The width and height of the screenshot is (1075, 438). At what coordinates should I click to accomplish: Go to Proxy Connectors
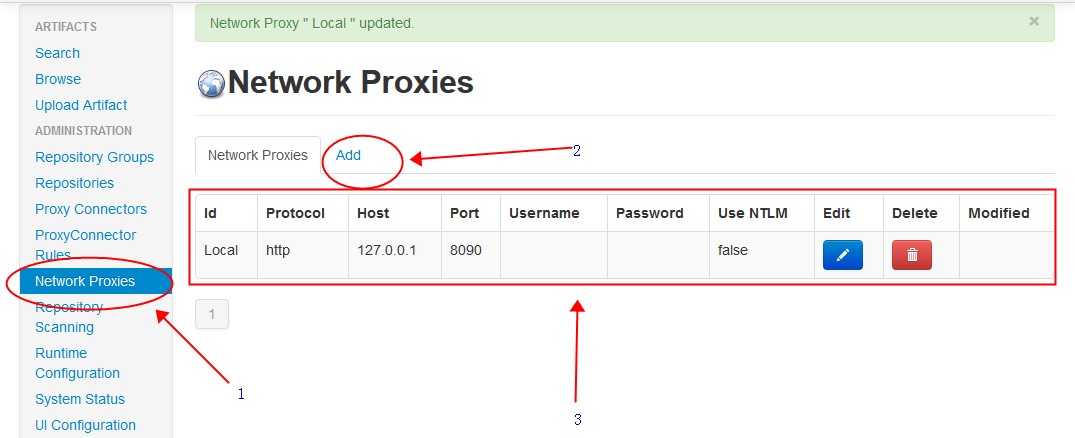[91, 209]
